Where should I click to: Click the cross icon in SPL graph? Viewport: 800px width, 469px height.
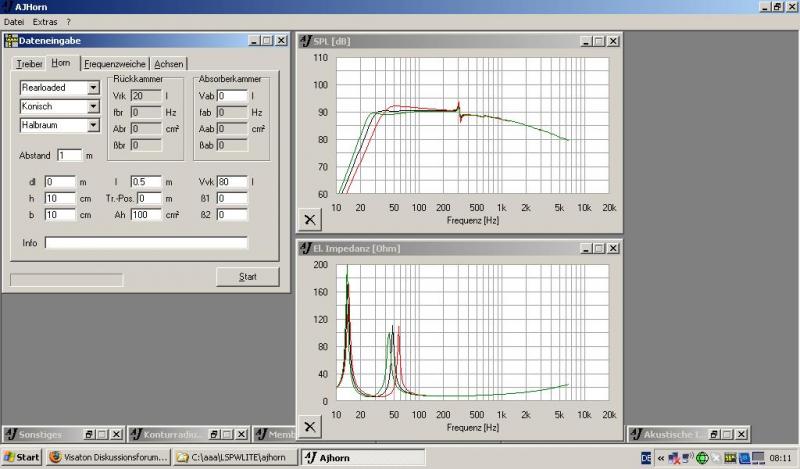pos(310,219)
